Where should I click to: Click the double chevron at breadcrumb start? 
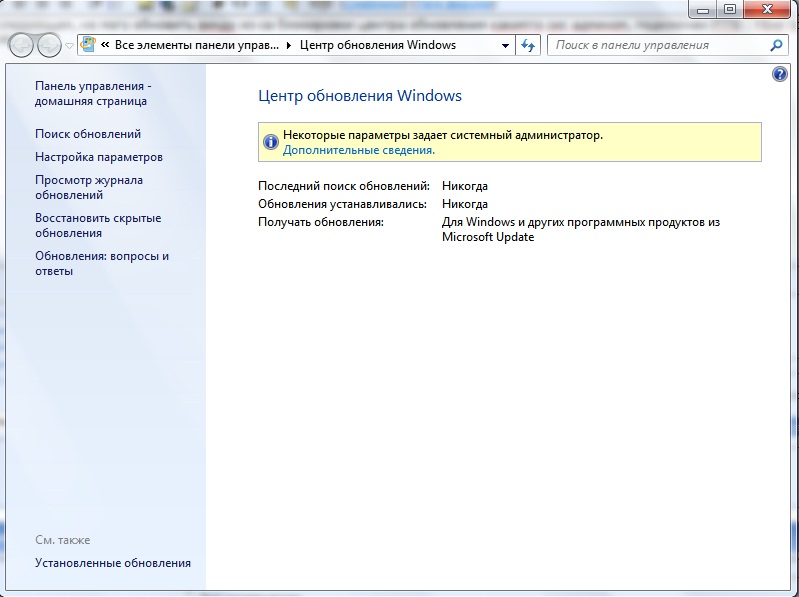coord(105,45)
